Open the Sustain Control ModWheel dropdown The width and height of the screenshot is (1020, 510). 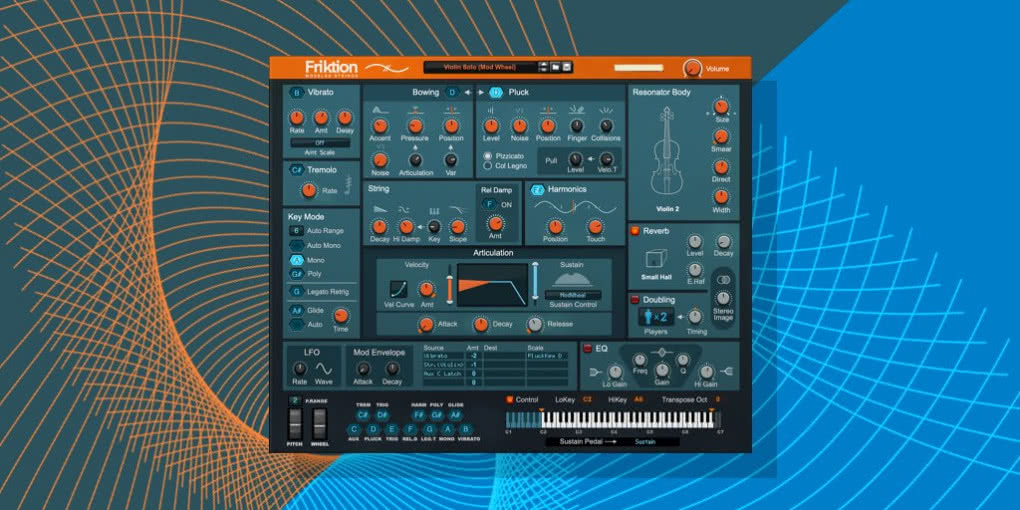point(573,295)
